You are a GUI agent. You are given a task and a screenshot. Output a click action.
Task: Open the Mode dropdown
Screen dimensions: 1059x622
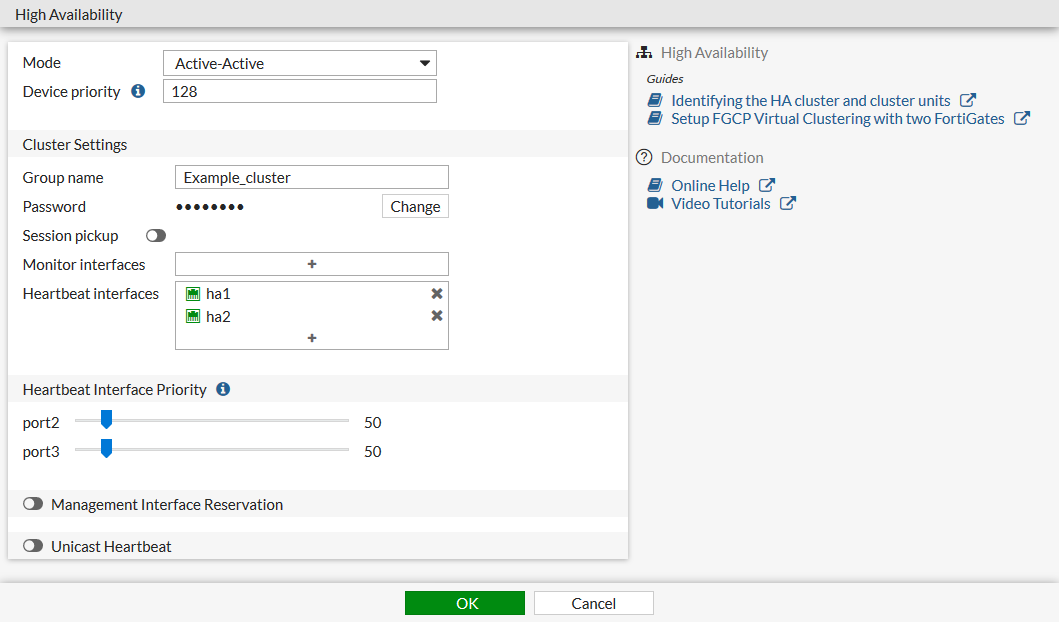tap(300, 63)
